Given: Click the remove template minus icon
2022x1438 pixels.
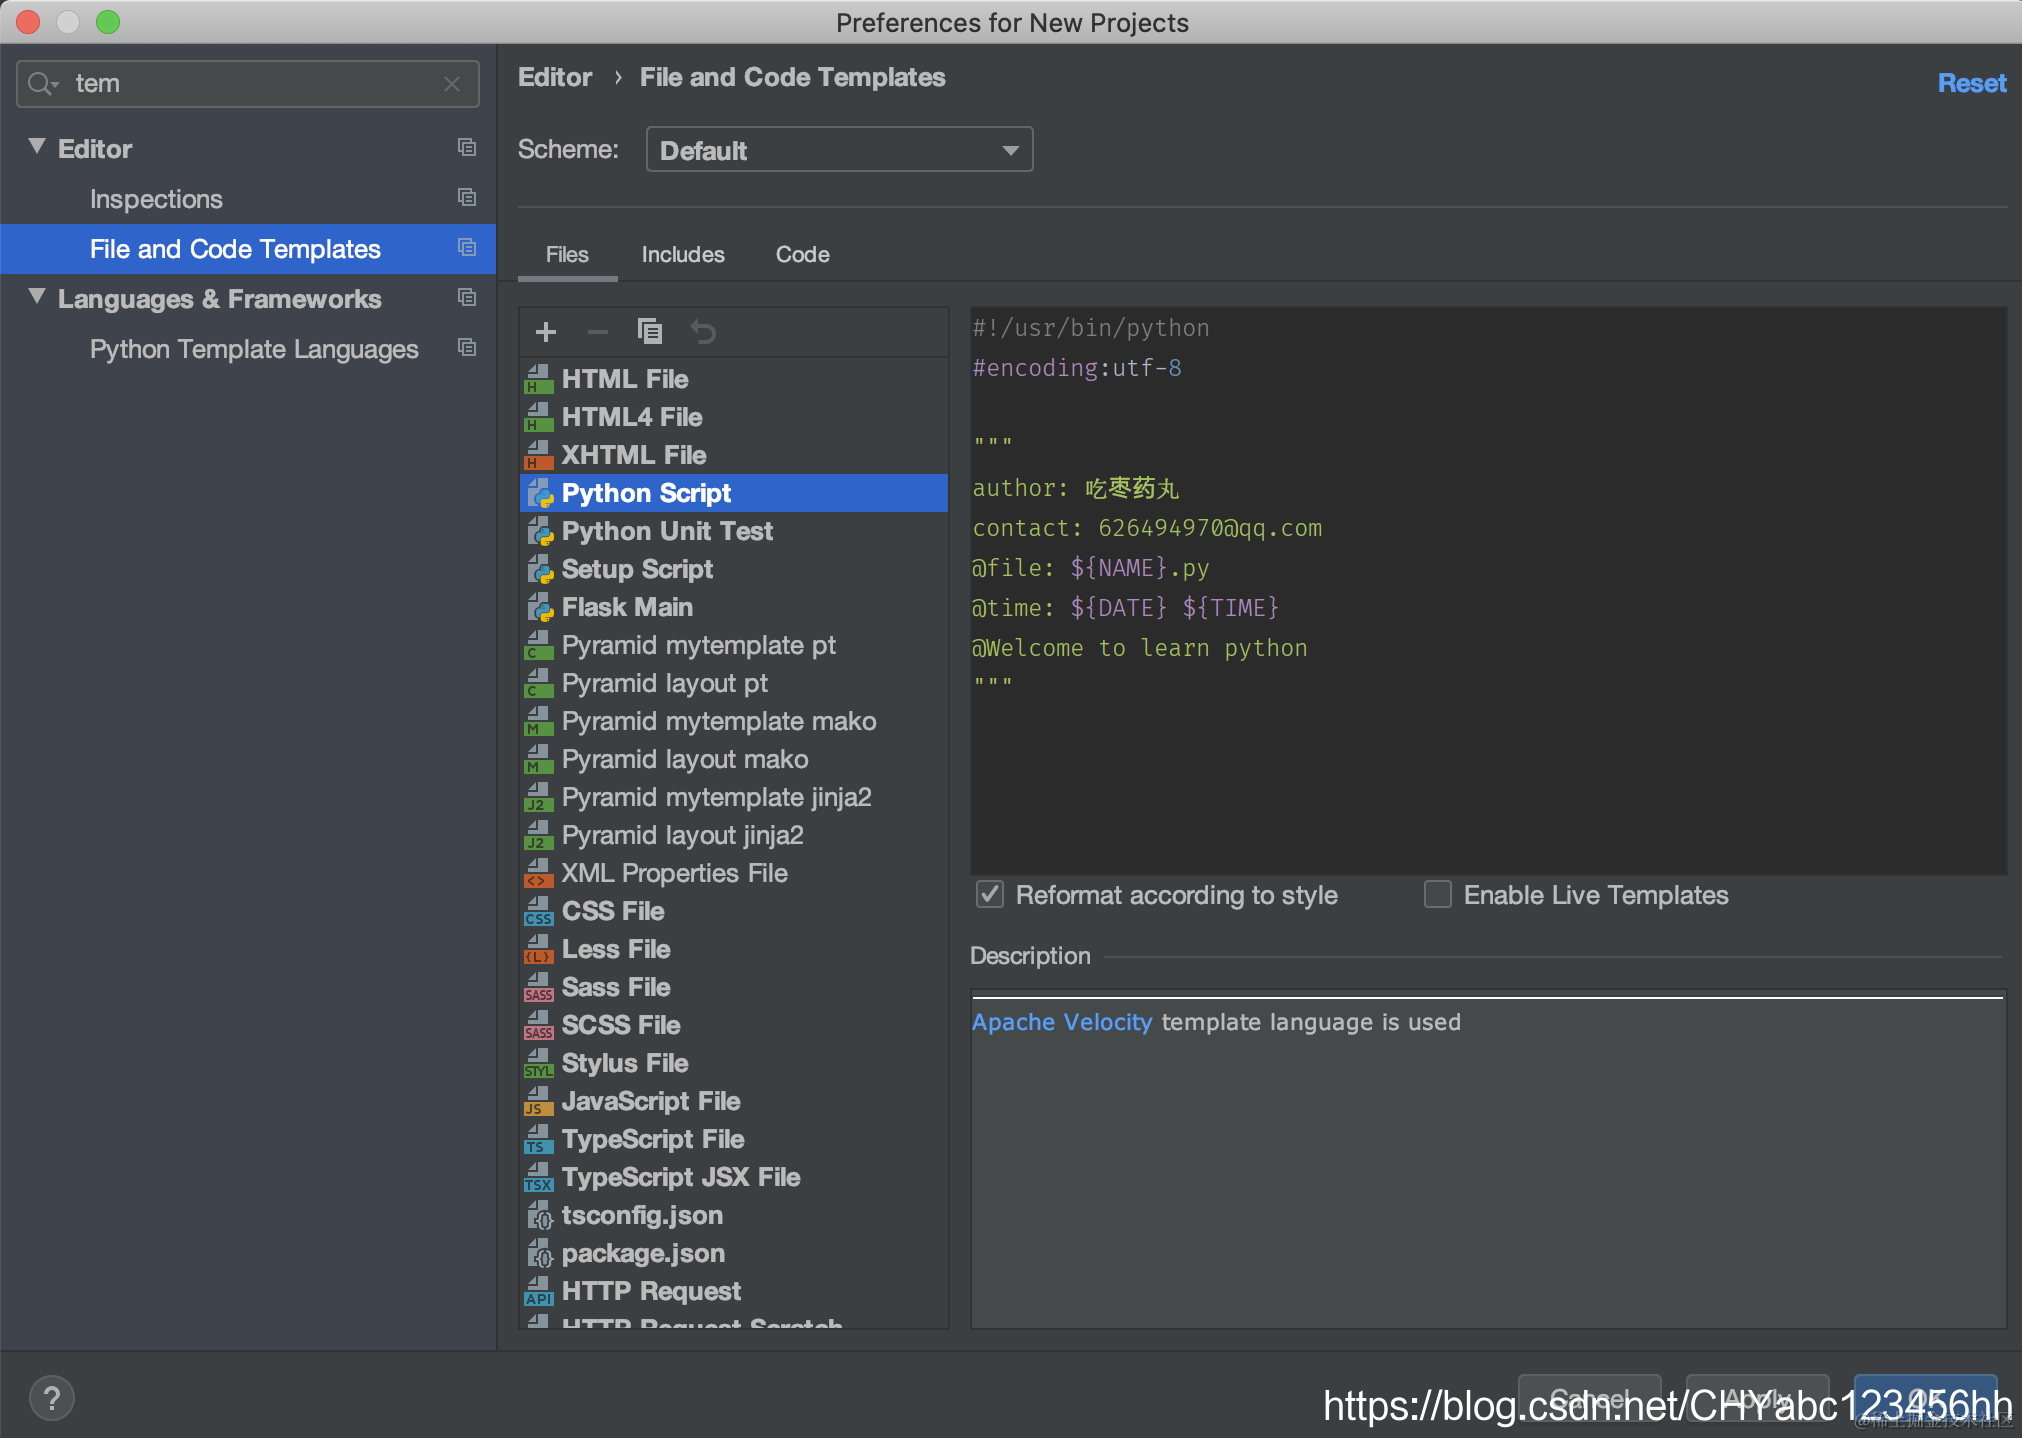Looking at the screenshot, I should (598, 332).
